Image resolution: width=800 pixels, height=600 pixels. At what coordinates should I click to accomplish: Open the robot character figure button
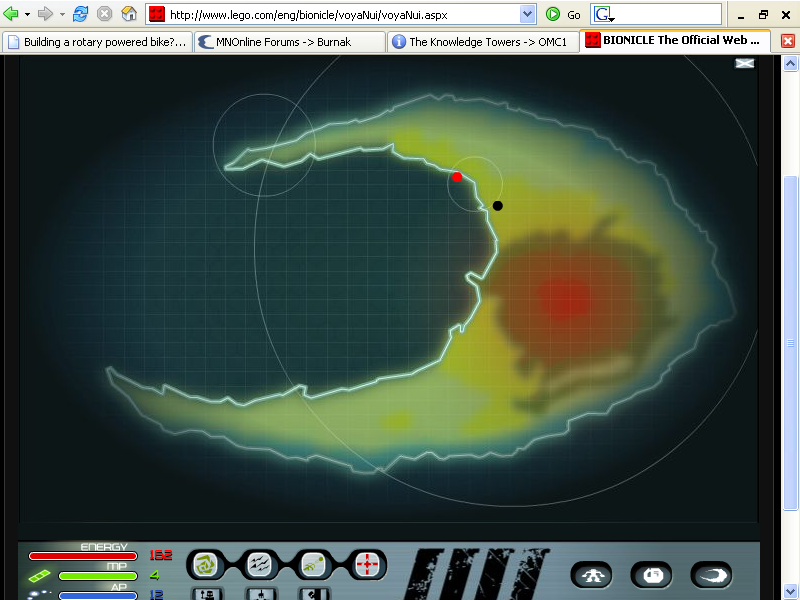coord(591,576)
